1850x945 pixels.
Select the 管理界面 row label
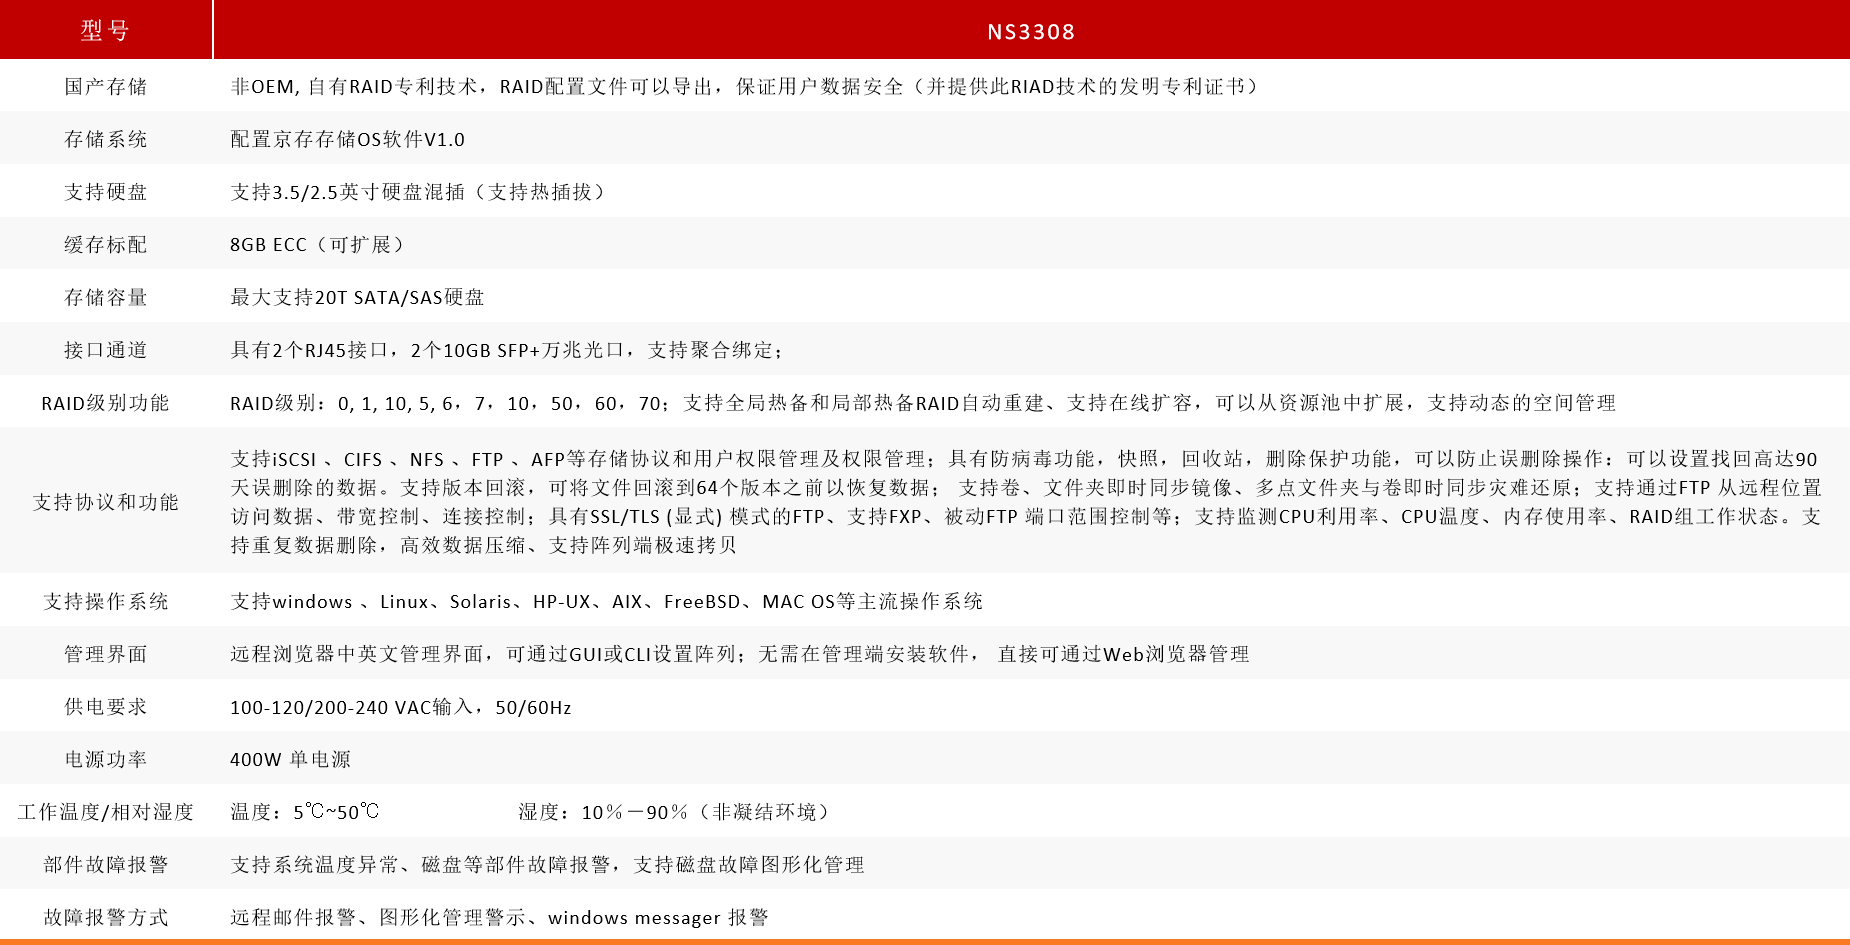[106, 654]
